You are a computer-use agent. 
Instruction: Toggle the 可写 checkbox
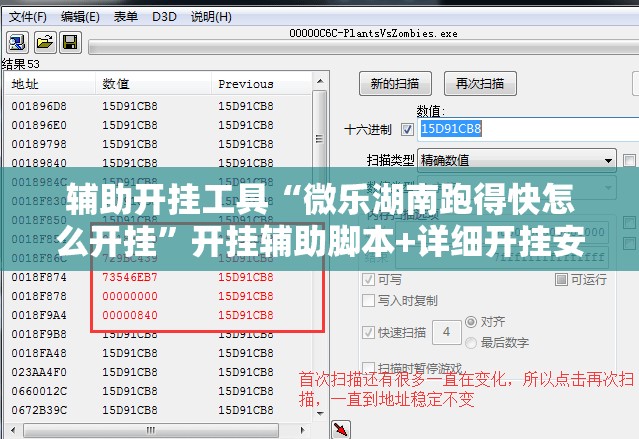pos(368,280)
